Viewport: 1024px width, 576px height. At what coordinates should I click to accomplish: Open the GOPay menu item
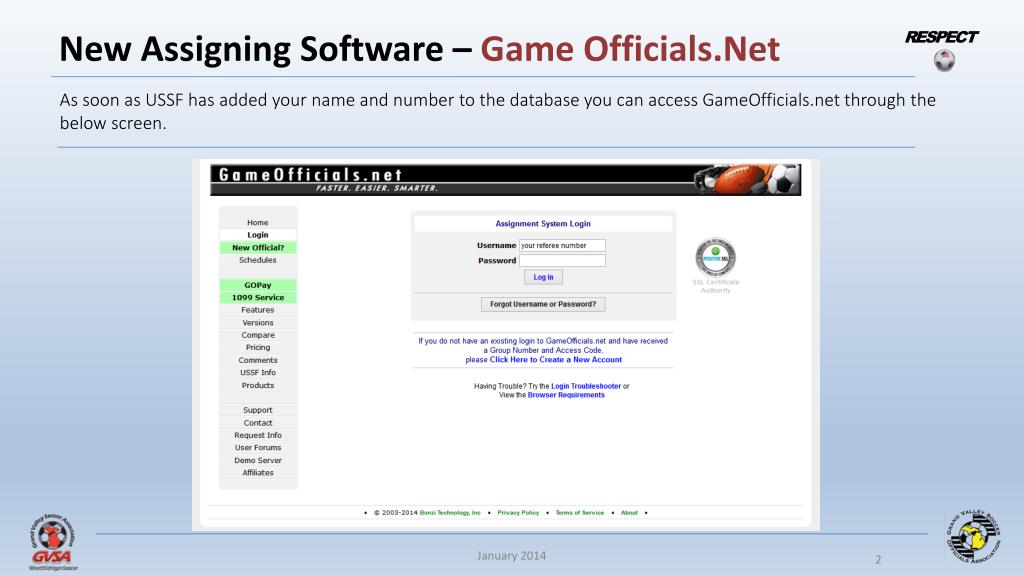pyautogui.click(x=258, y=285)
